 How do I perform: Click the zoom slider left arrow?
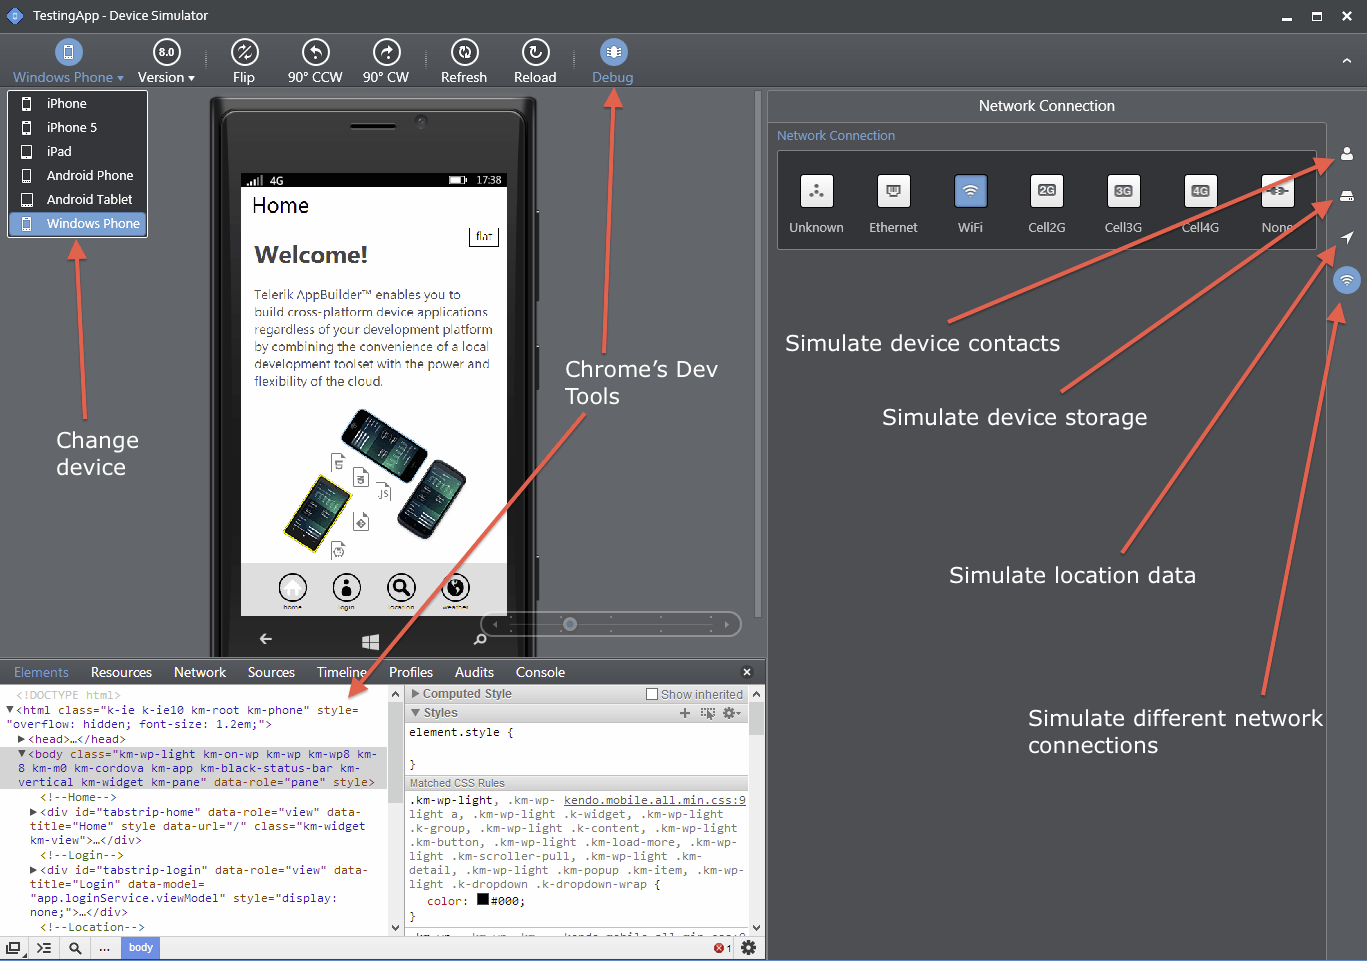[495, 624]
